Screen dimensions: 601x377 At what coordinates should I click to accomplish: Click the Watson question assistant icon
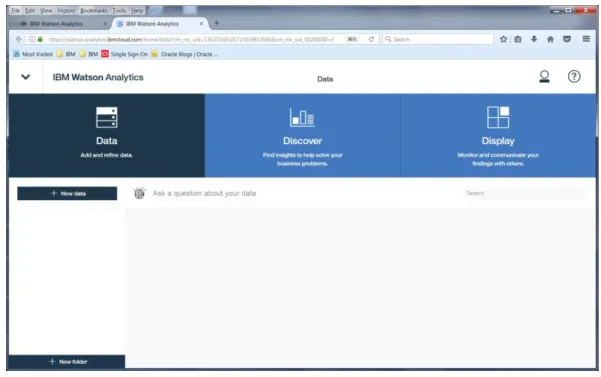point(140,193)
